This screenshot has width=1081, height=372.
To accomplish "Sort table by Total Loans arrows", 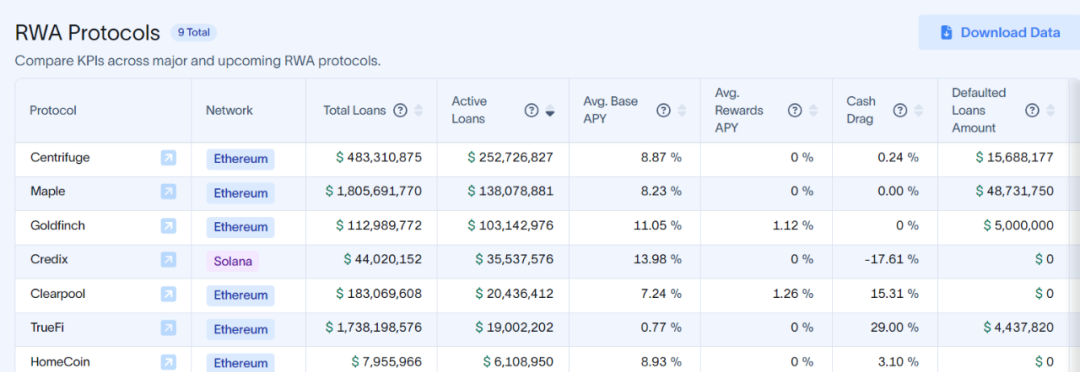I will [x=418, y=110].
